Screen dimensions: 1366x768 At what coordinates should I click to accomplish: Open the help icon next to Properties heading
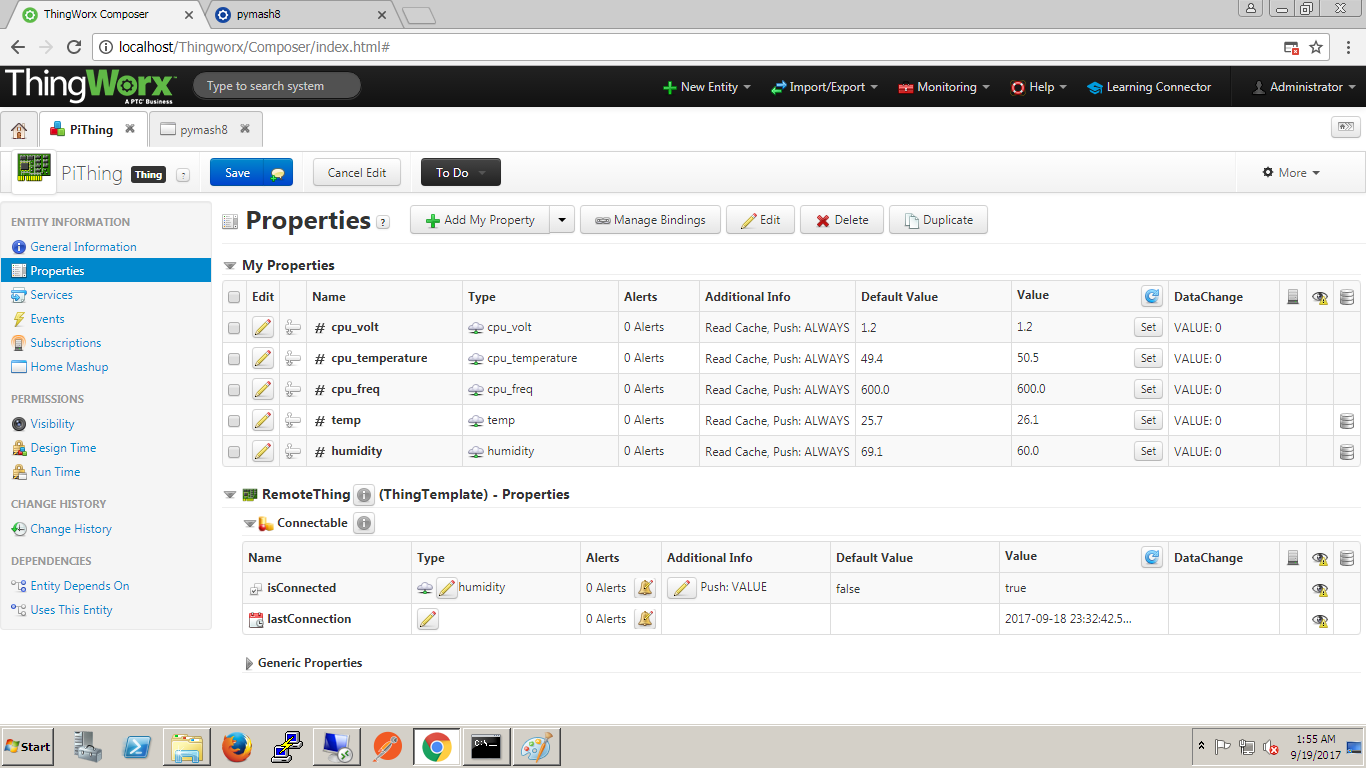click(383, 223)
